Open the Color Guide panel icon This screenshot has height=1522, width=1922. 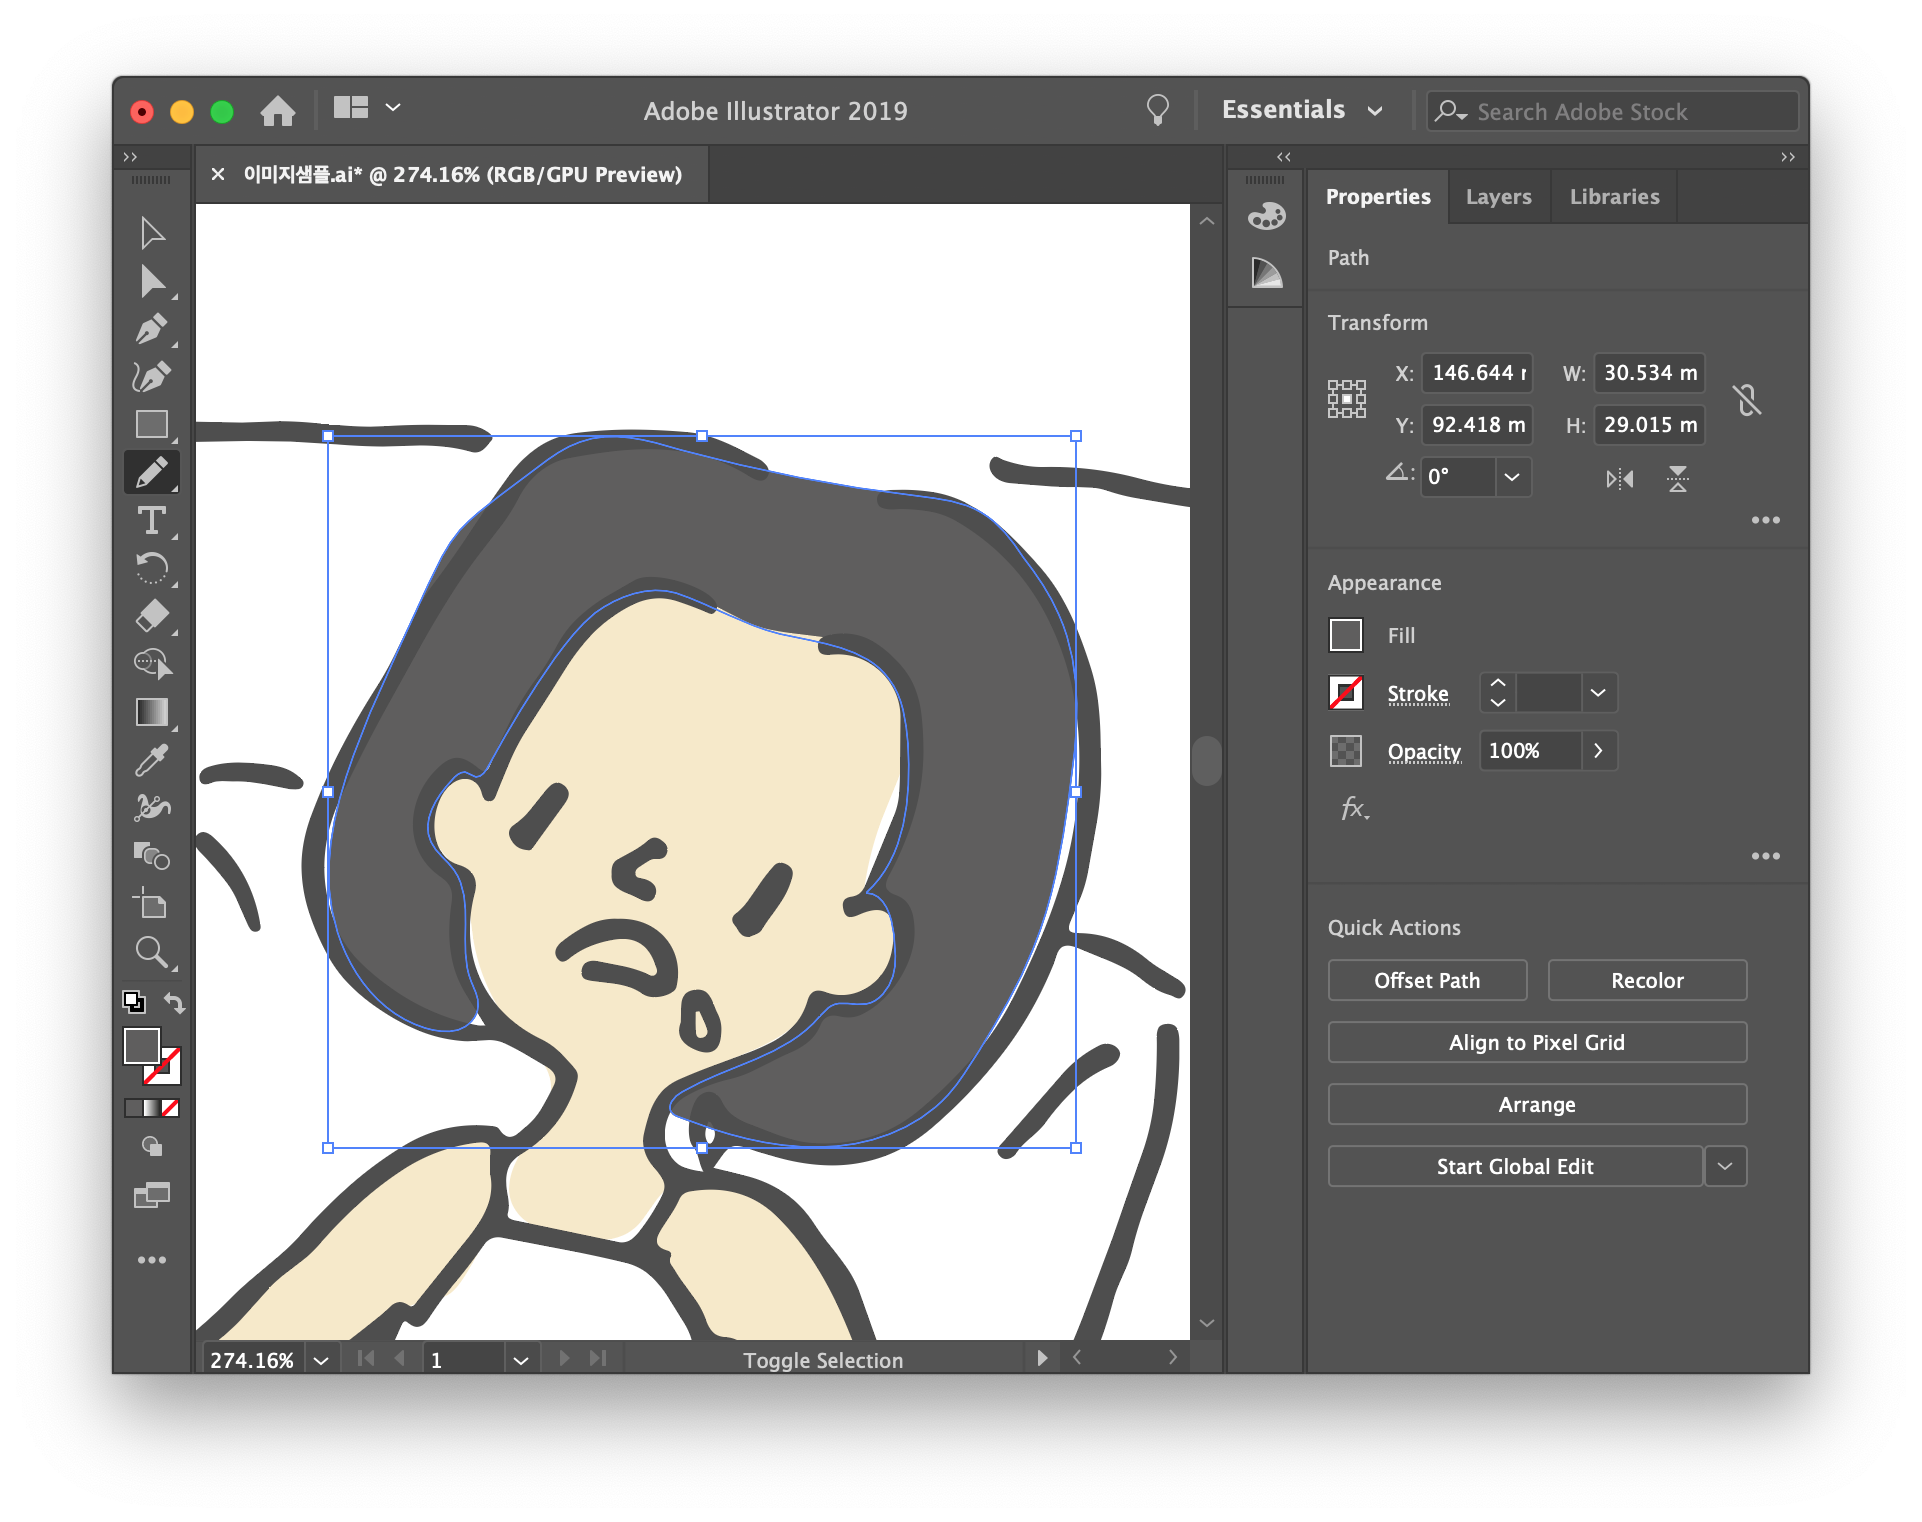pos(1266,273)
